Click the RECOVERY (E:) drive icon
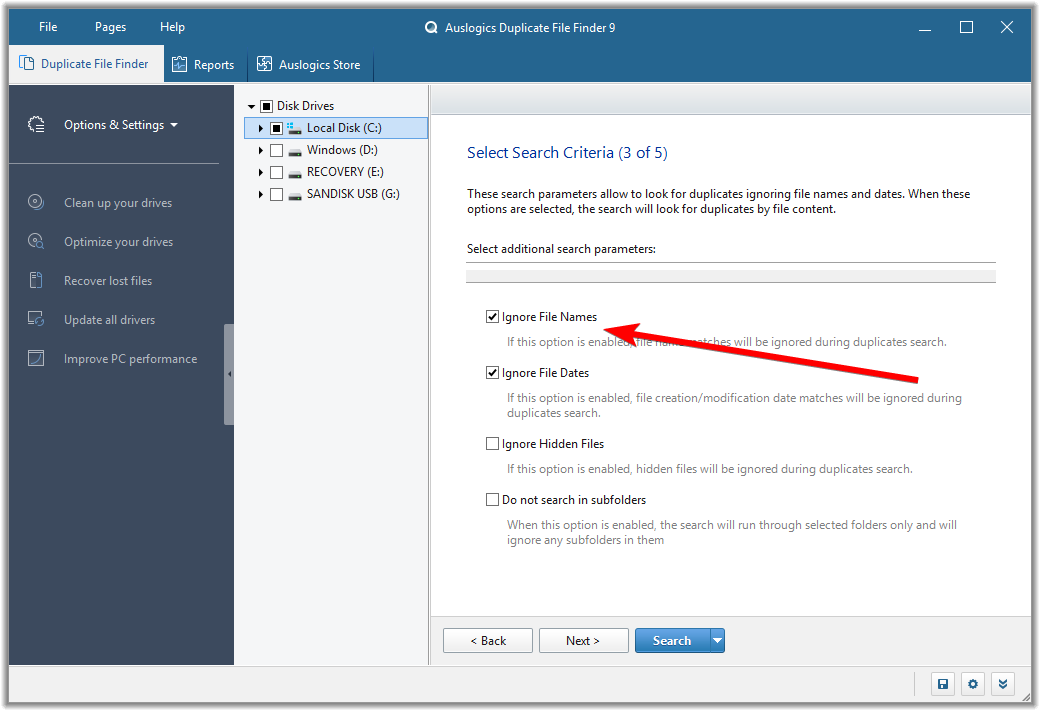1040x711 pixels. pyautogui.click(x=295, y=173)
